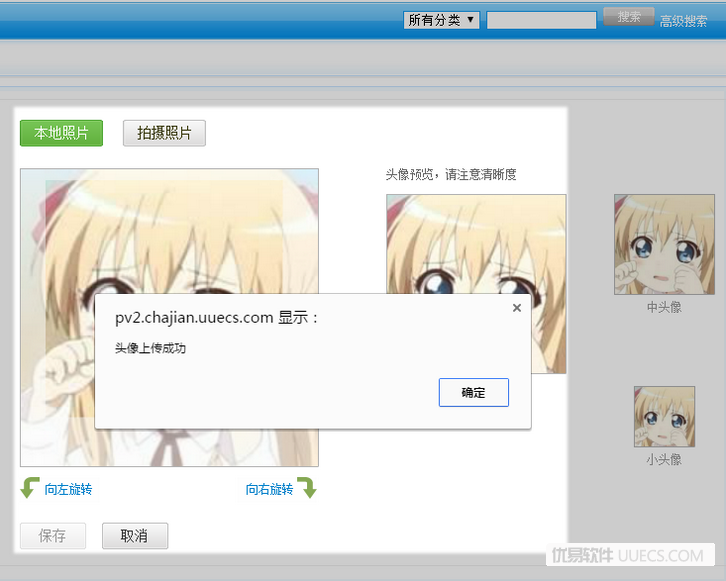Select the 本地照片 tab

click(61, 133)
